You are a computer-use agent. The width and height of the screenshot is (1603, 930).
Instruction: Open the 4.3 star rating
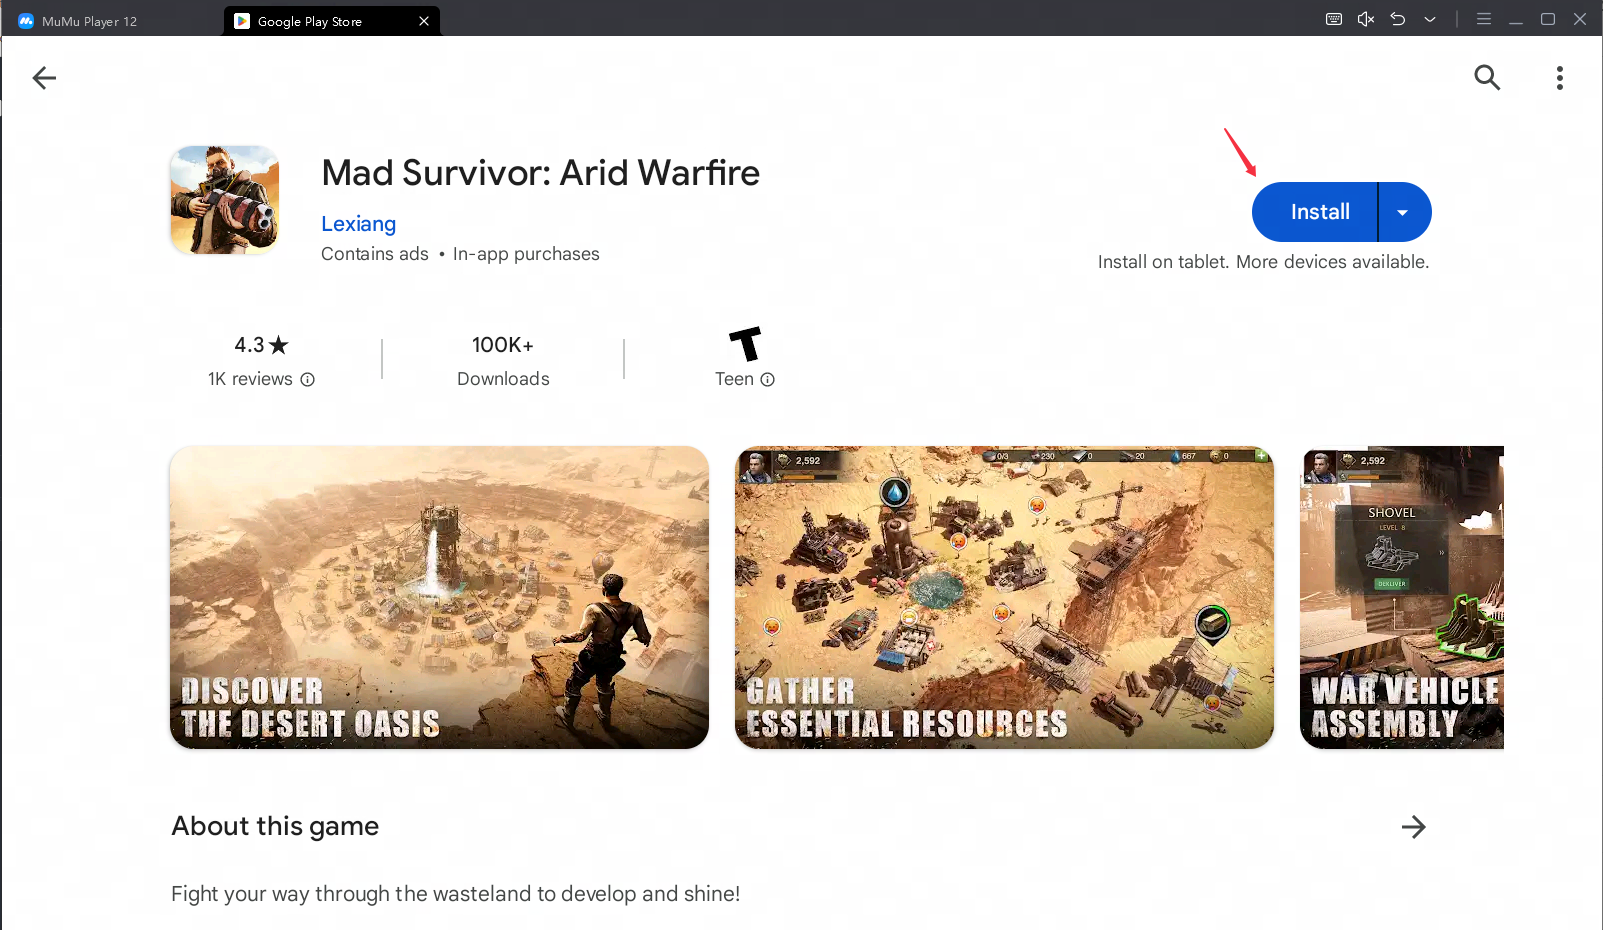(261, 345)
